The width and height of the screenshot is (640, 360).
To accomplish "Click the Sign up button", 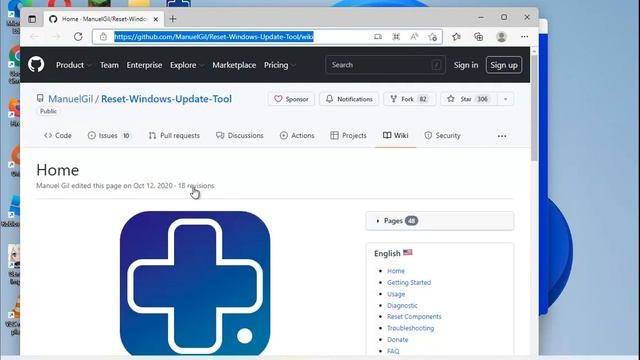I will (504, 65).
